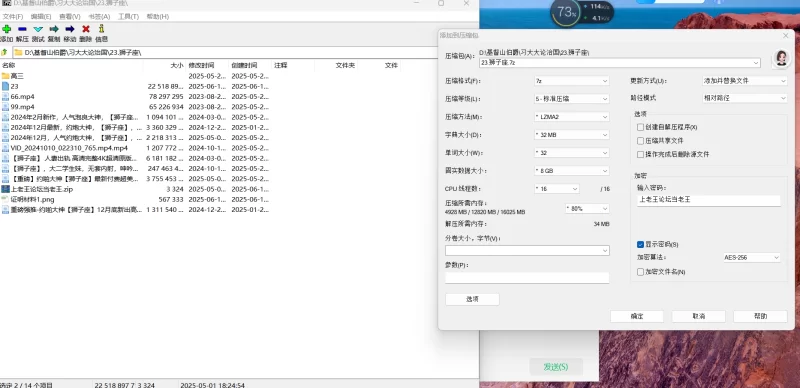Click the folder icon of the 高三 row
Screen dimensions: 800x388
[x=5, y=76]
